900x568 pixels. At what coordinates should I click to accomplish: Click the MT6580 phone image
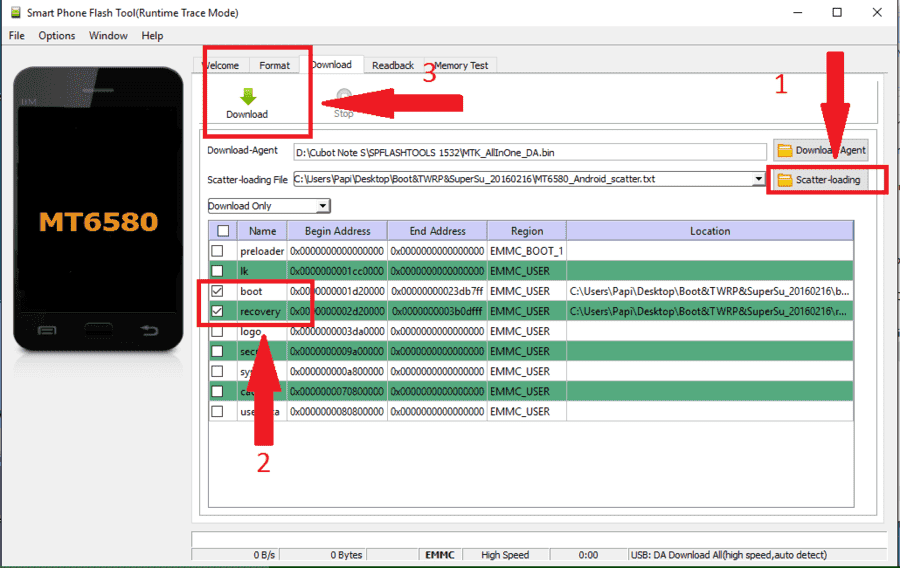(98, 209)
